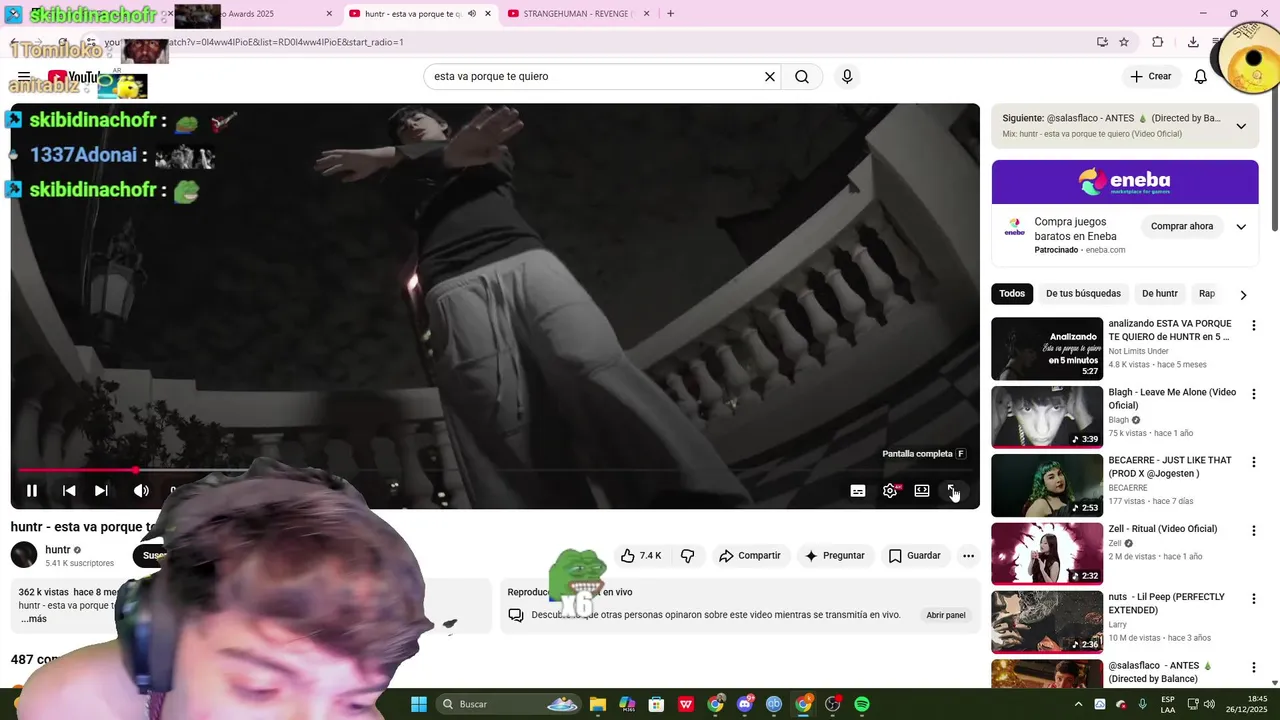Open File Explorer from taskbar
Viewport: 1280px width, 720px height.
point(597,704)
